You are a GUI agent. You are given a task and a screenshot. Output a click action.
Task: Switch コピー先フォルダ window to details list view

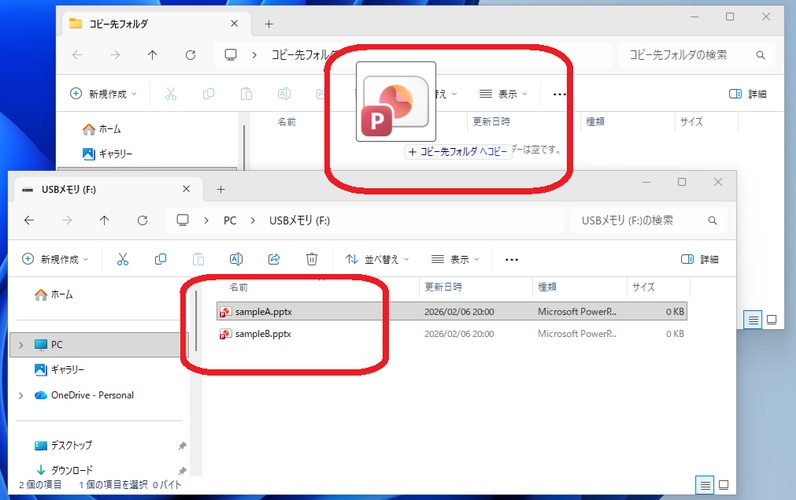coord(753,320)
